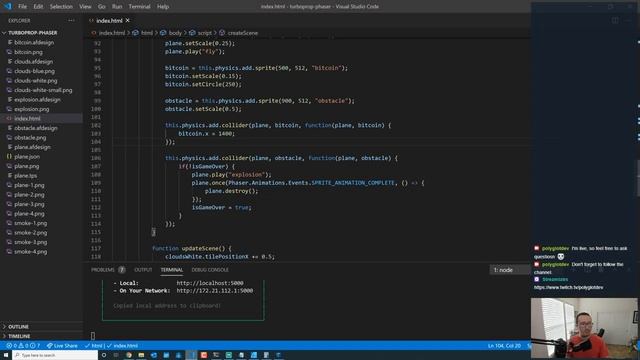Click the webcam video overlay
The image size is (640, 360).
(x=584, y=328)
